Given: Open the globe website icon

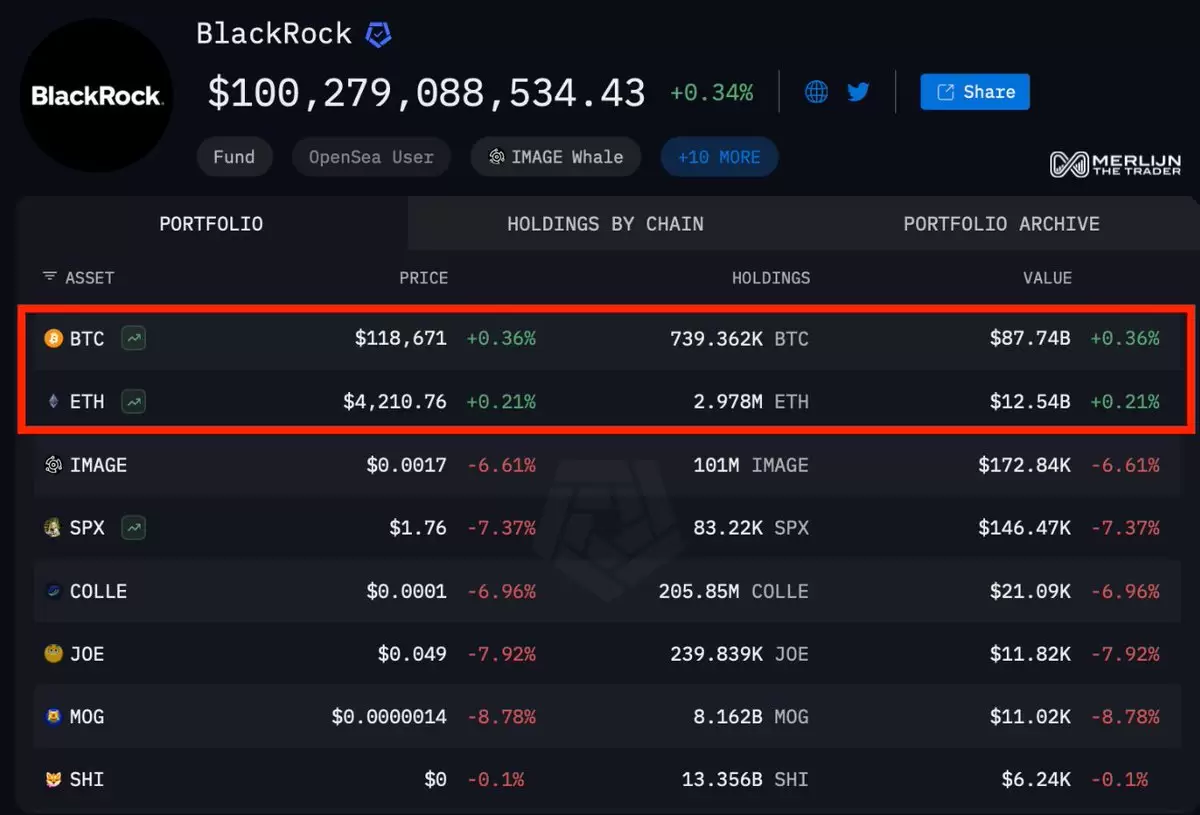Looking at the screenshot, I should [816, 92].
